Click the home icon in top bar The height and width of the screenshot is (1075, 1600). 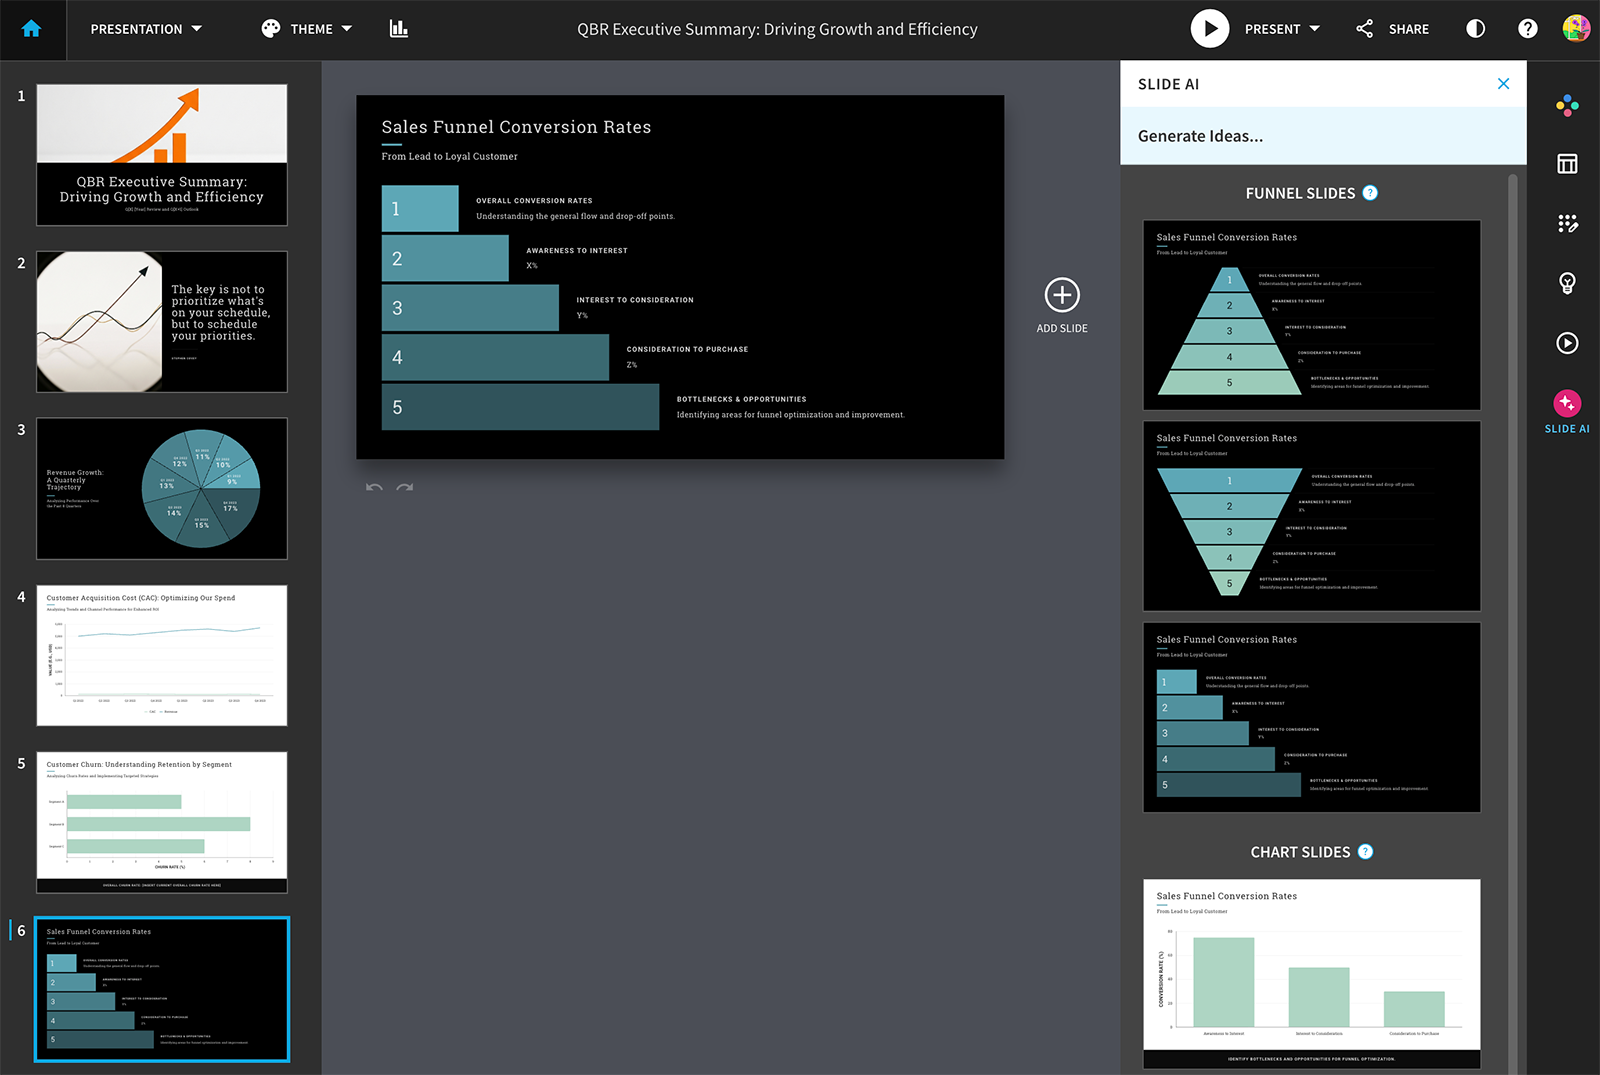coord(31,29)
